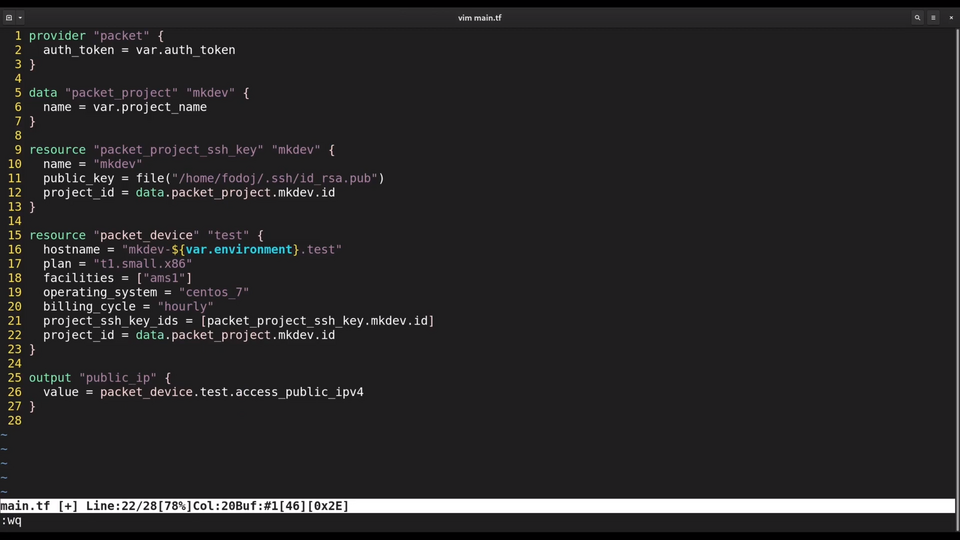Click data.packet_project.mkdev.id on line 22
The image size is (960, 540).
235,336
